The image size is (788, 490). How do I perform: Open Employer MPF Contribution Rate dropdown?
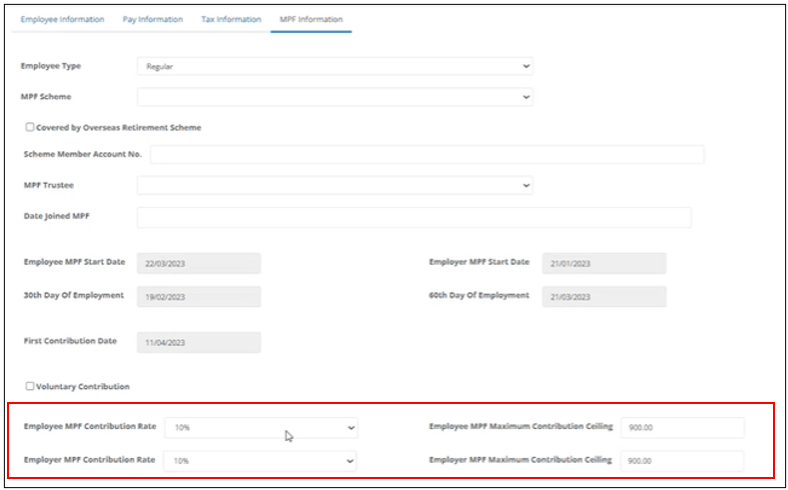[260, 461]
